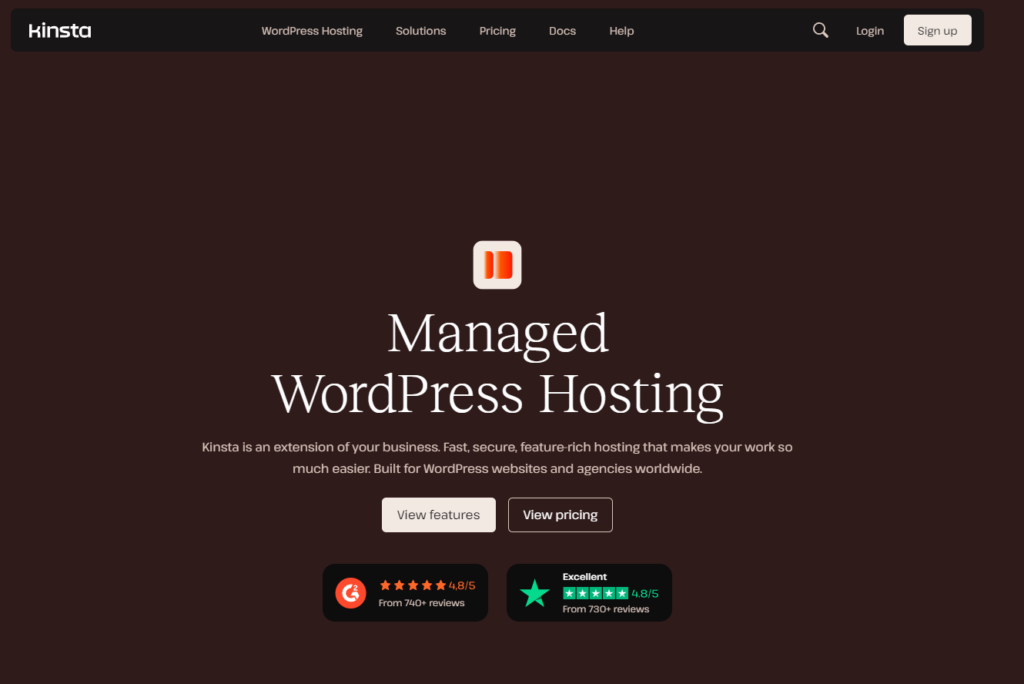Click the View features button

click(438, 515)
